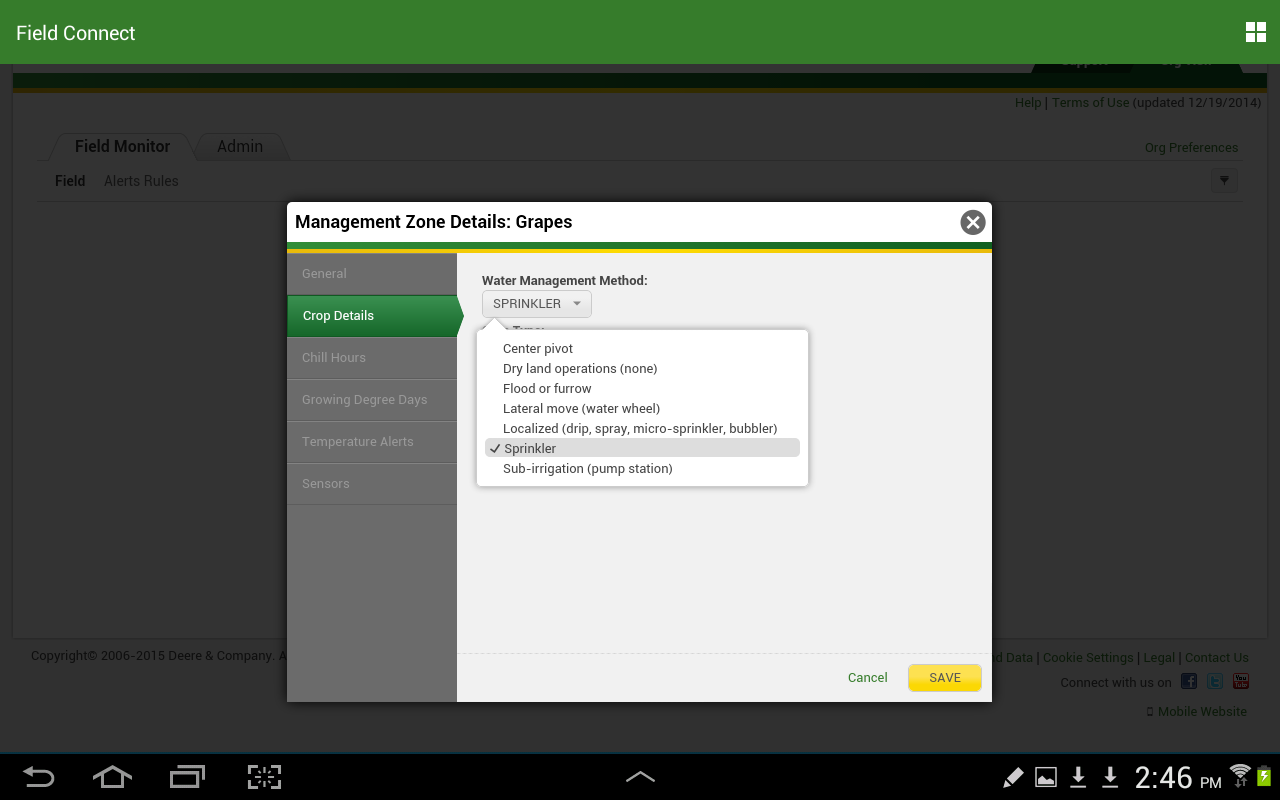Open the Legal footer link

1159,658
